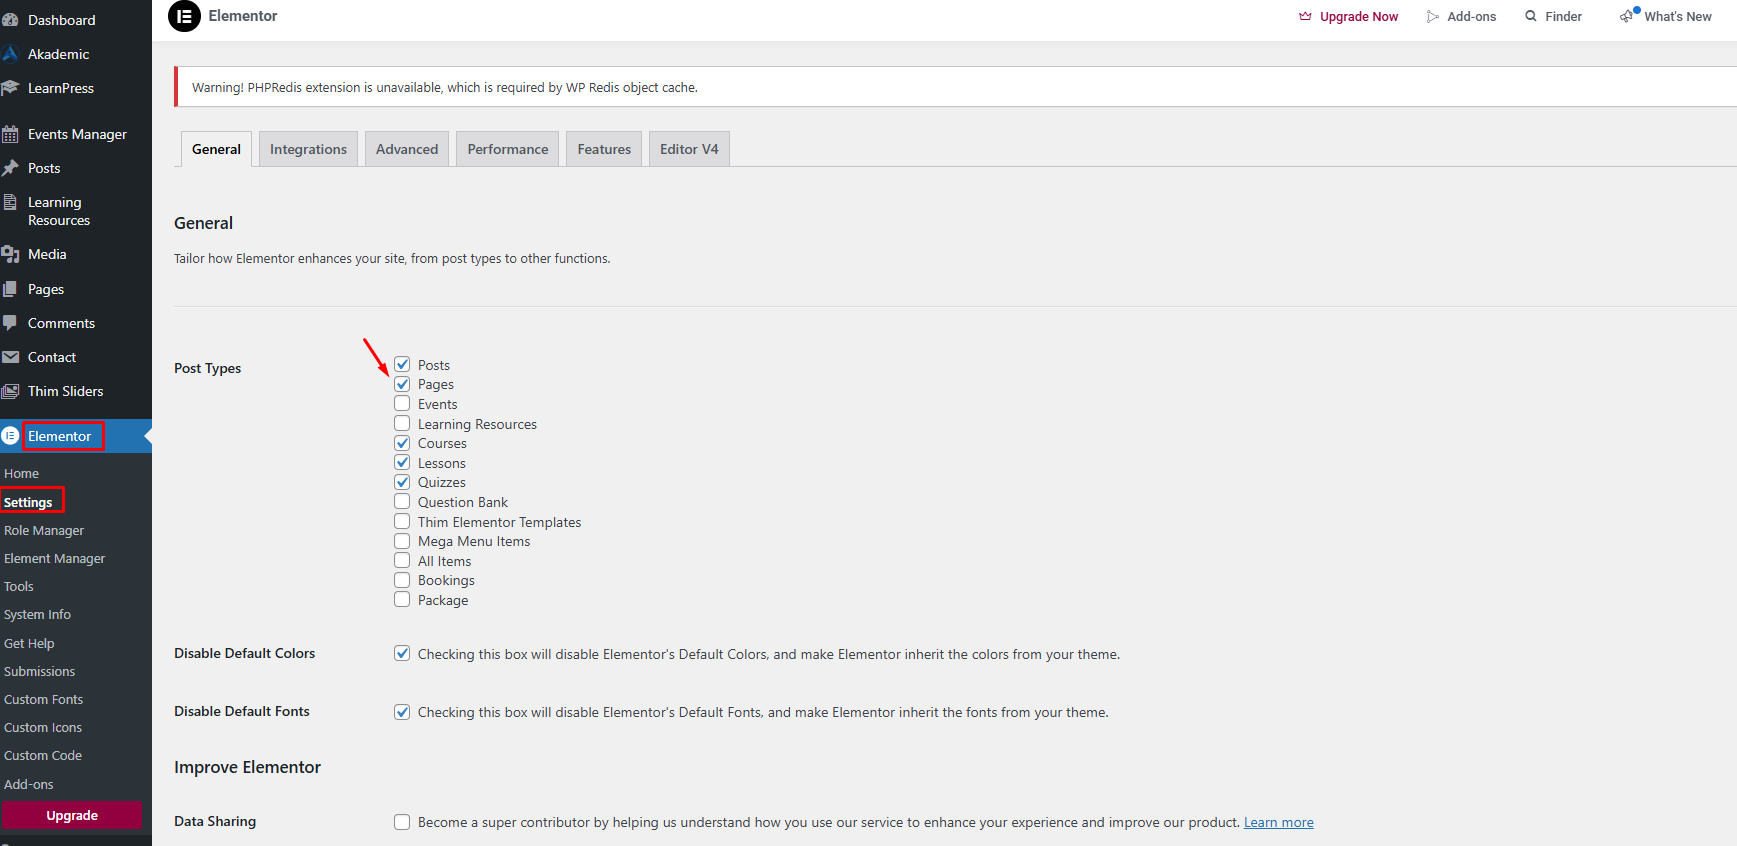Click the Finder search icon
Image resolution: width=1737 pixels, height=846 pixels.
1530,16
